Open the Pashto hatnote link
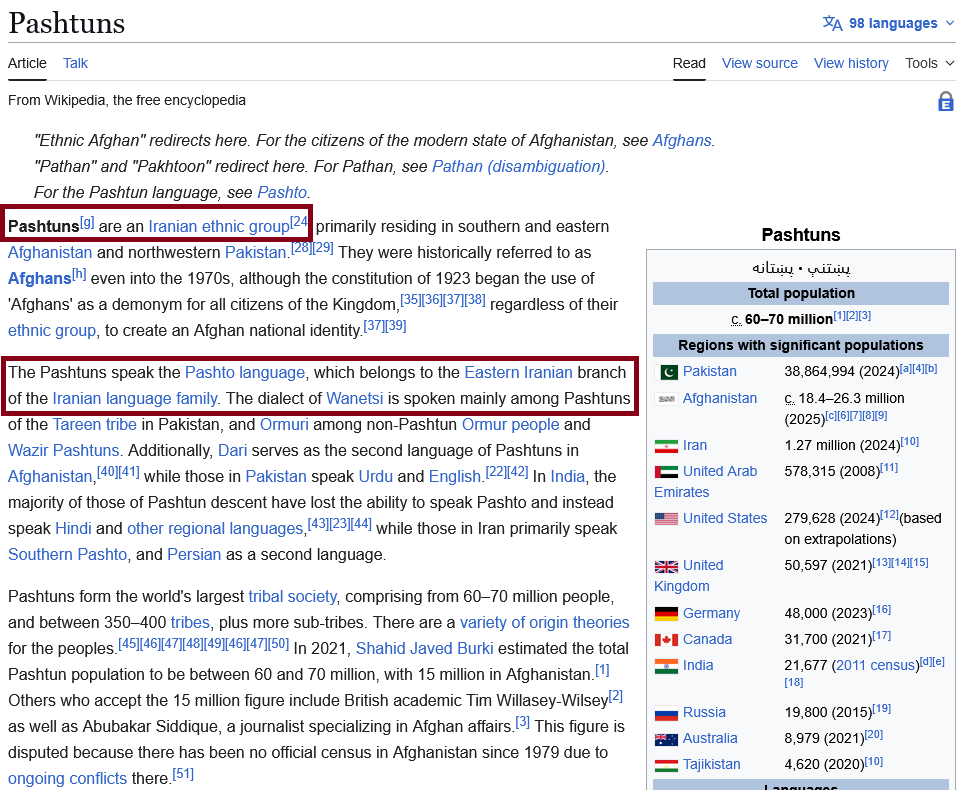The width and height of the screenshot is (970, 790). click(282, 192)
